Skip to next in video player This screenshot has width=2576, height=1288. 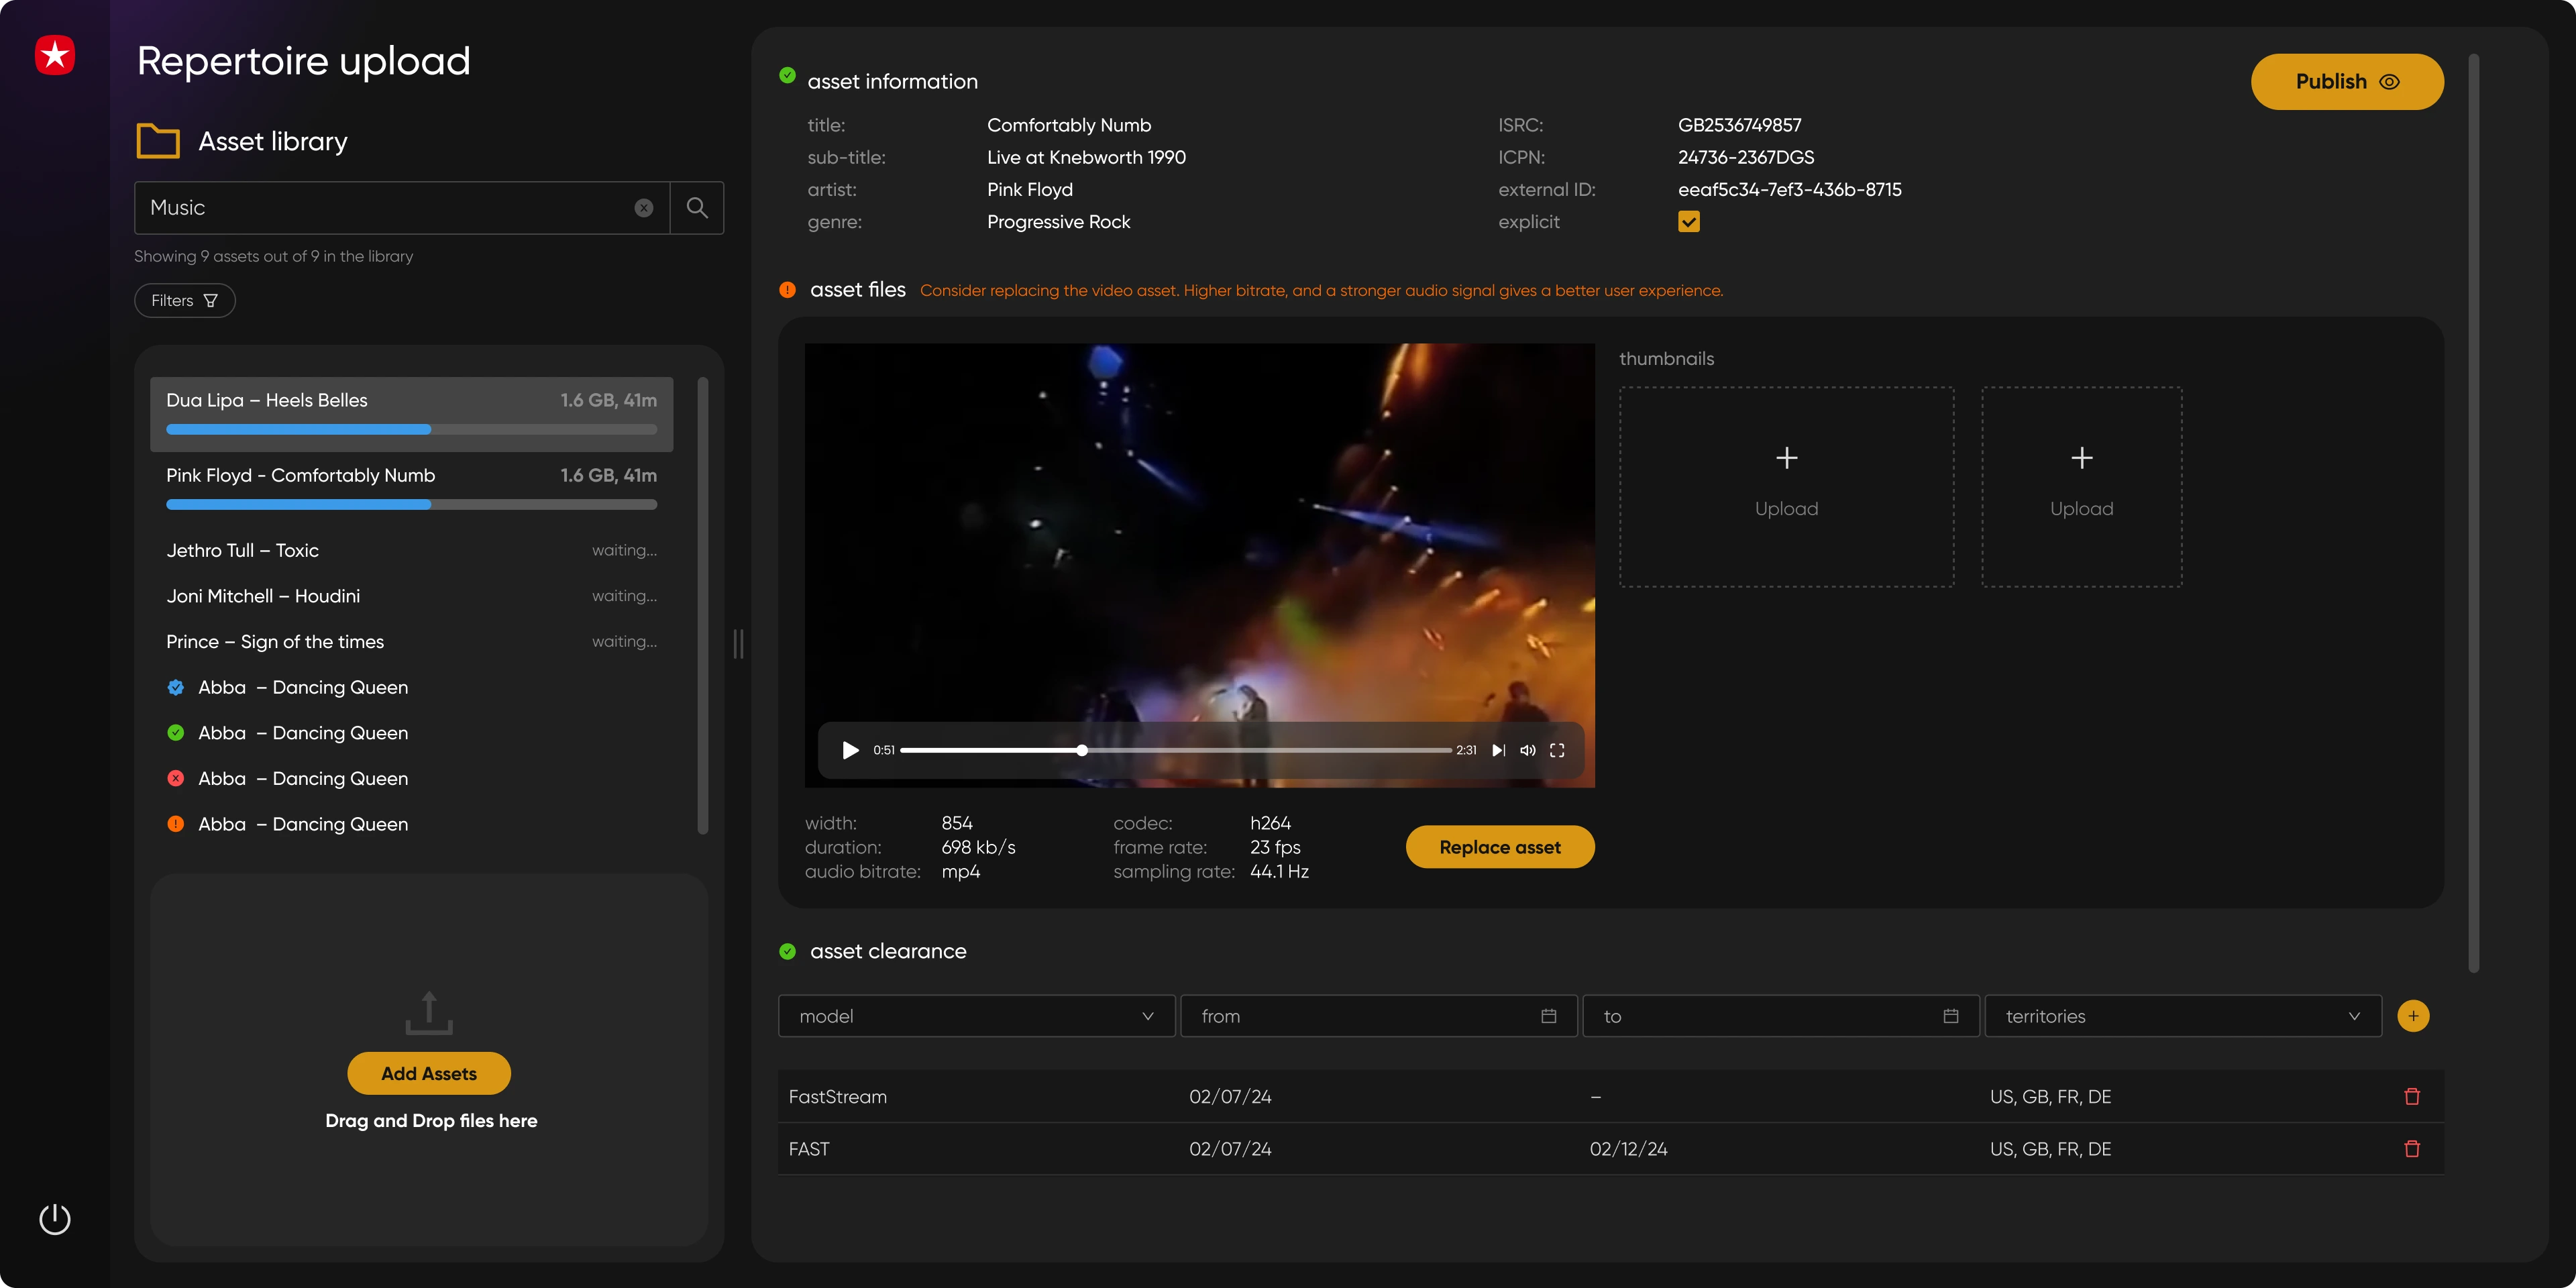(1498, 750)
